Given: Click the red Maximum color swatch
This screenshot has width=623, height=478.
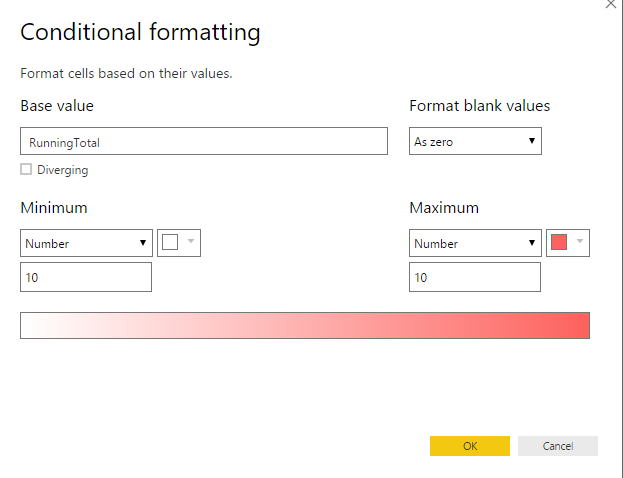Looking at the screenshot, I should 559,242.
